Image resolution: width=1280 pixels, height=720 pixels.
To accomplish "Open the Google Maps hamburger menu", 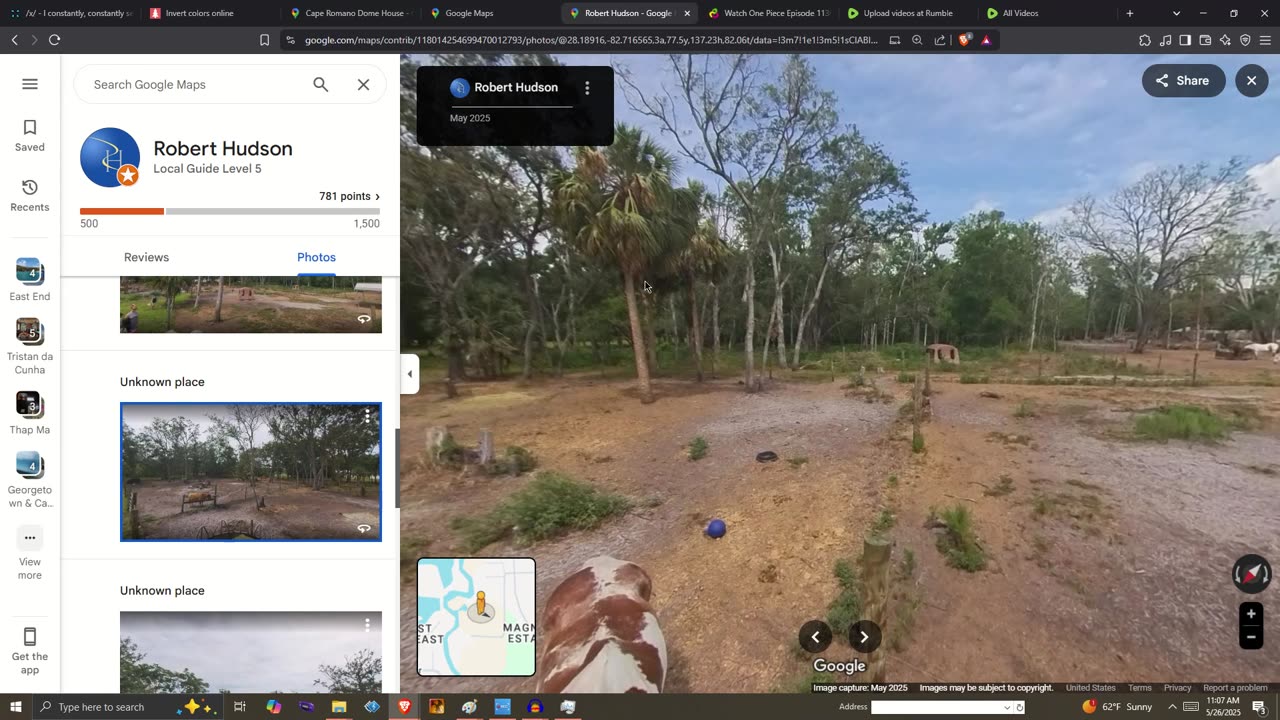I will pos(30,84).
